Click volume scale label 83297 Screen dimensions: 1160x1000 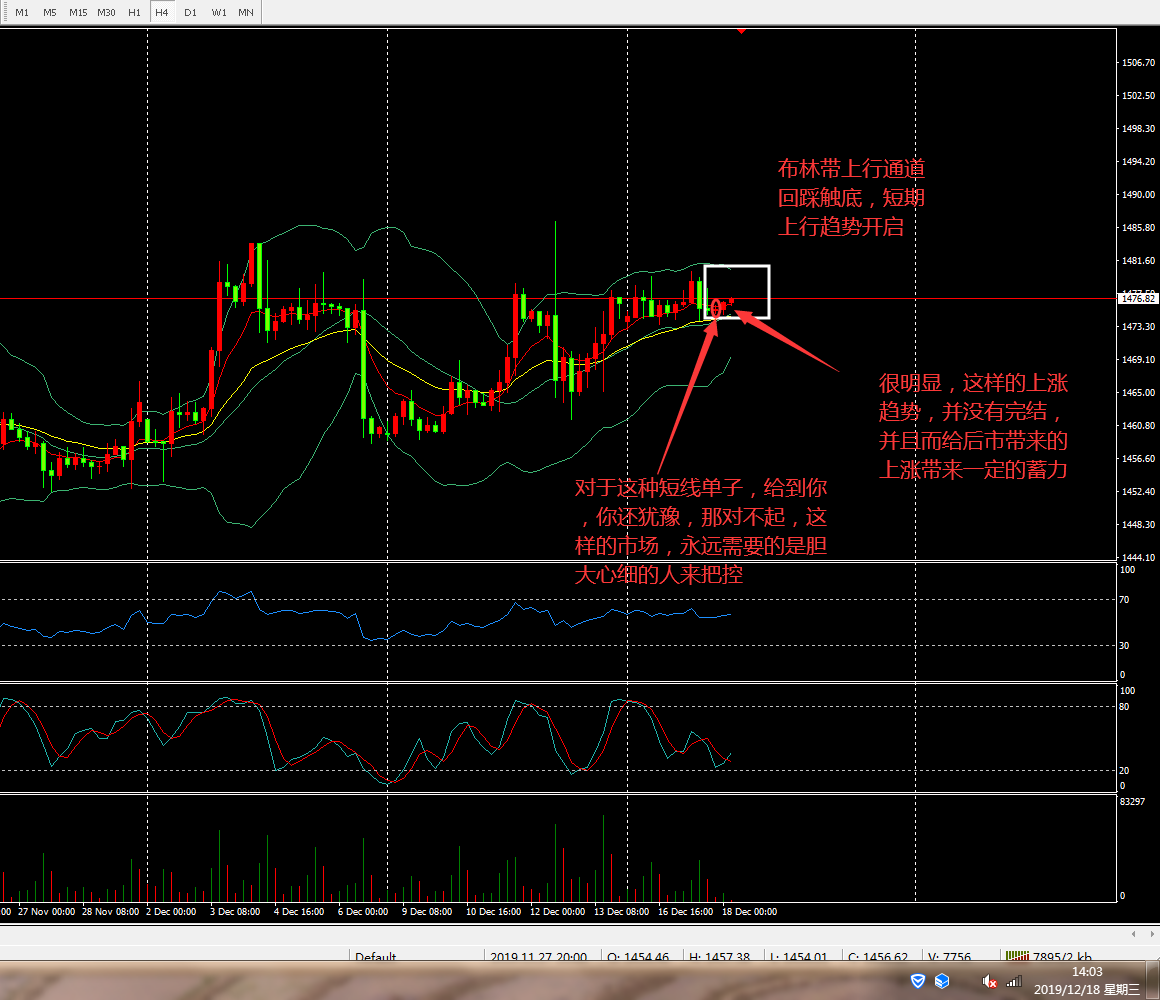click(x=1132, y=801)
